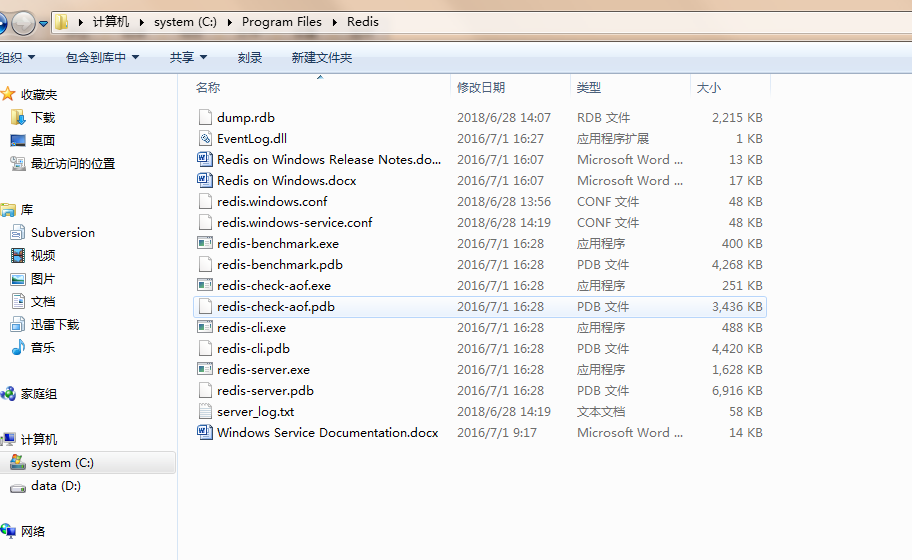Expand the arrow before 计算机 in the address bar

80,22
